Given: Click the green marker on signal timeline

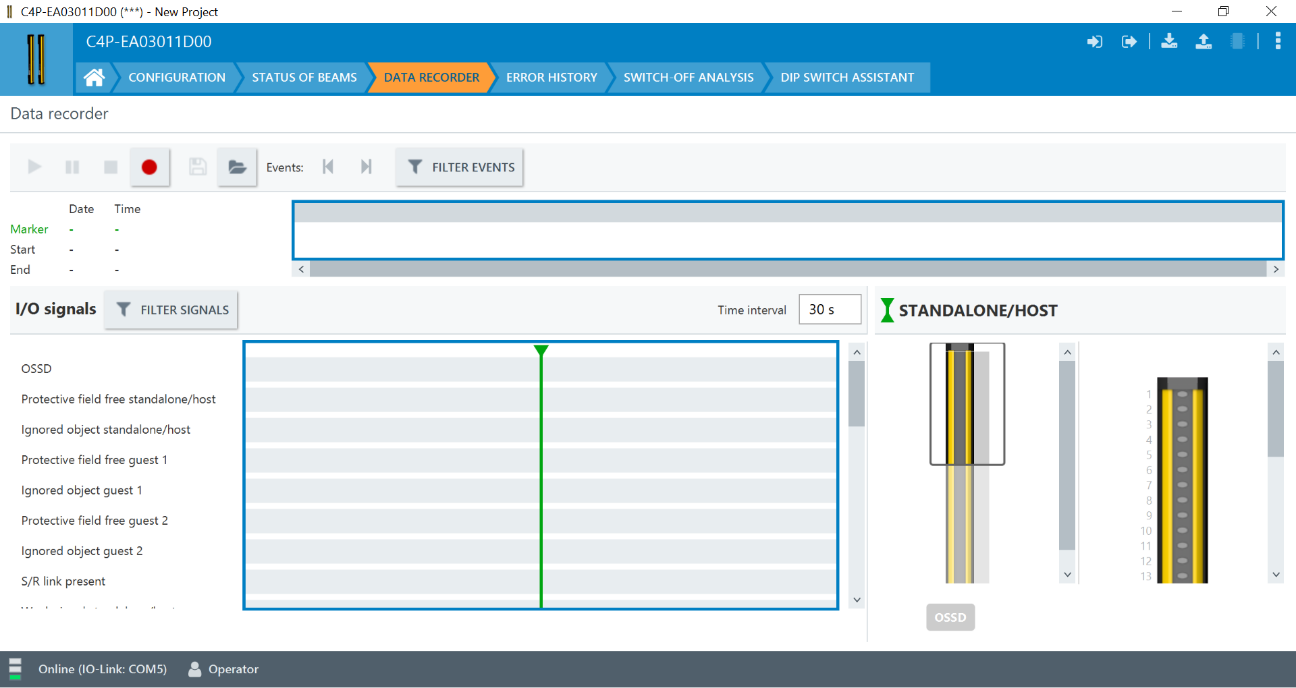Looking at the screenshot, I should tap(541, 352).
